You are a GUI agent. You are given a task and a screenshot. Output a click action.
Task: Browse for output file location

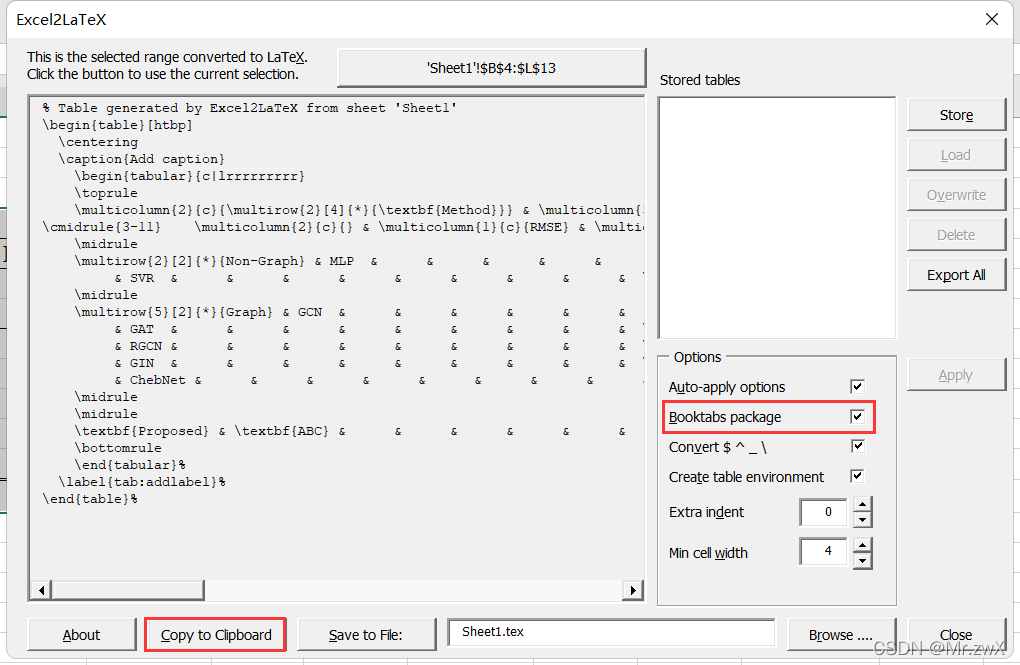pos(840,635)
